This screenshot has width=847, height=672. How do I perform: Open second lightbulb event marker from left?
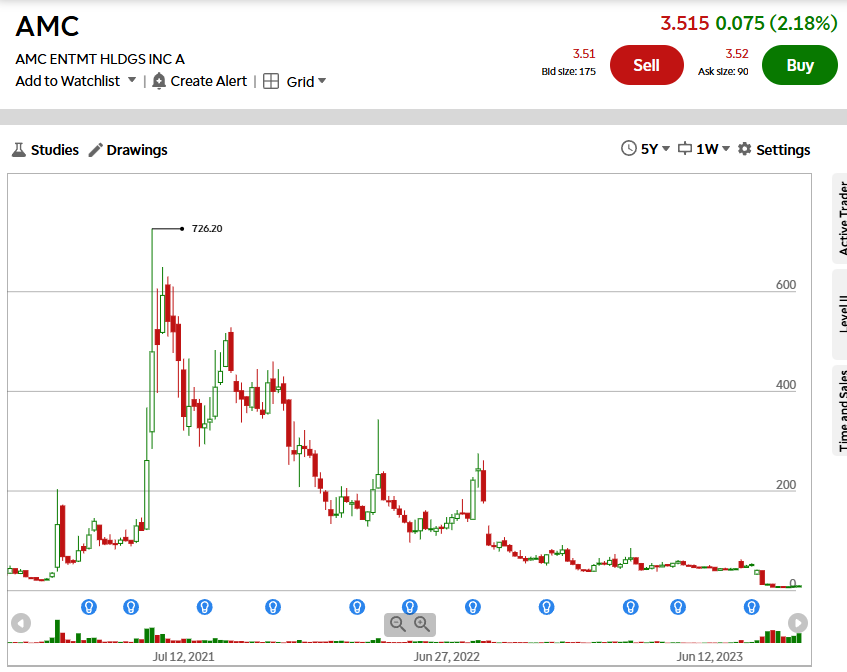[x=131, y=607]
